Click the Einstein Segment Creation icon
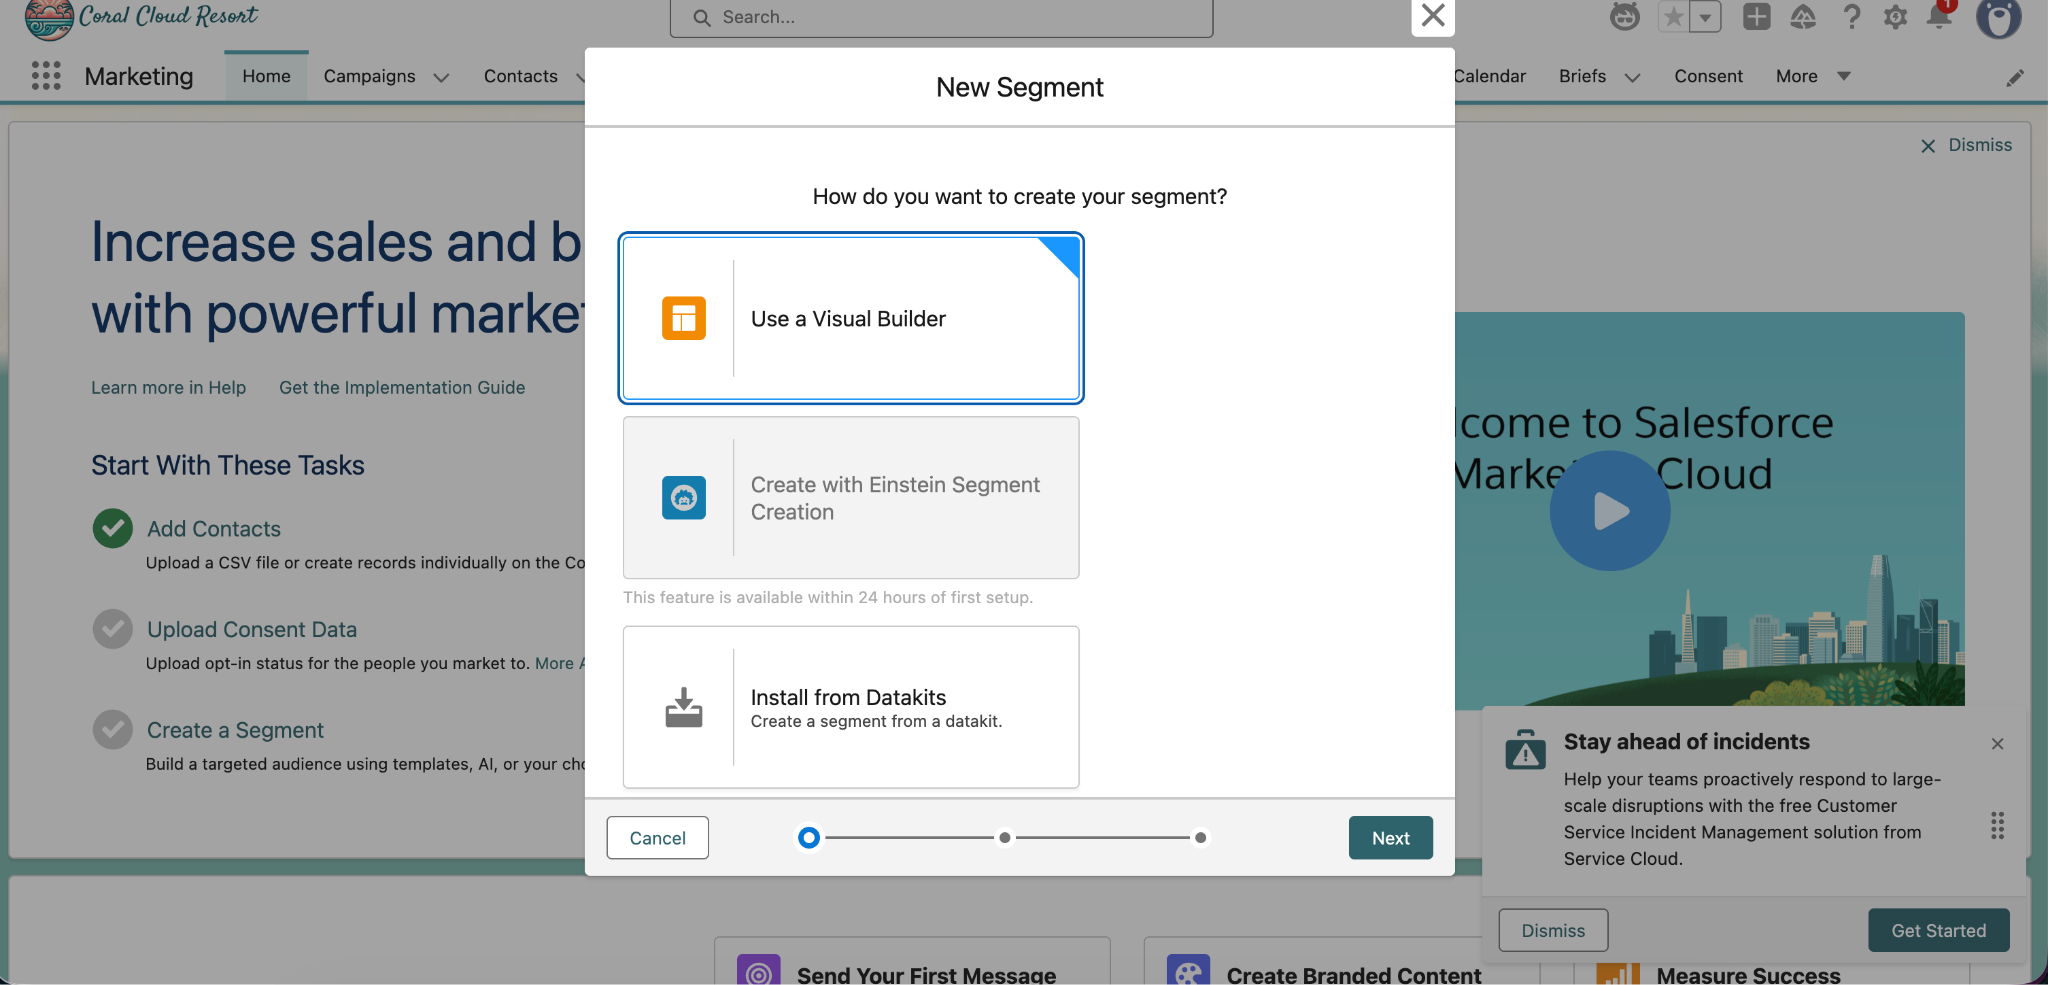Viewport: 2048px width, 985px height. [684, 498]
